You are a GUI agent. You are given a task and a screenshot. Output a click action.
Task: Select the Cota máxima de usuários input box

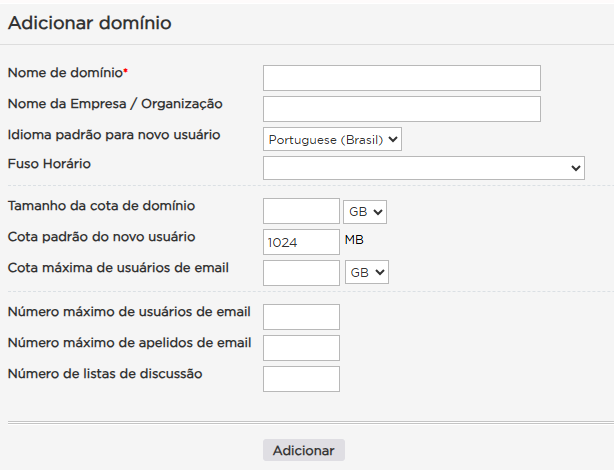click(301, 272)
